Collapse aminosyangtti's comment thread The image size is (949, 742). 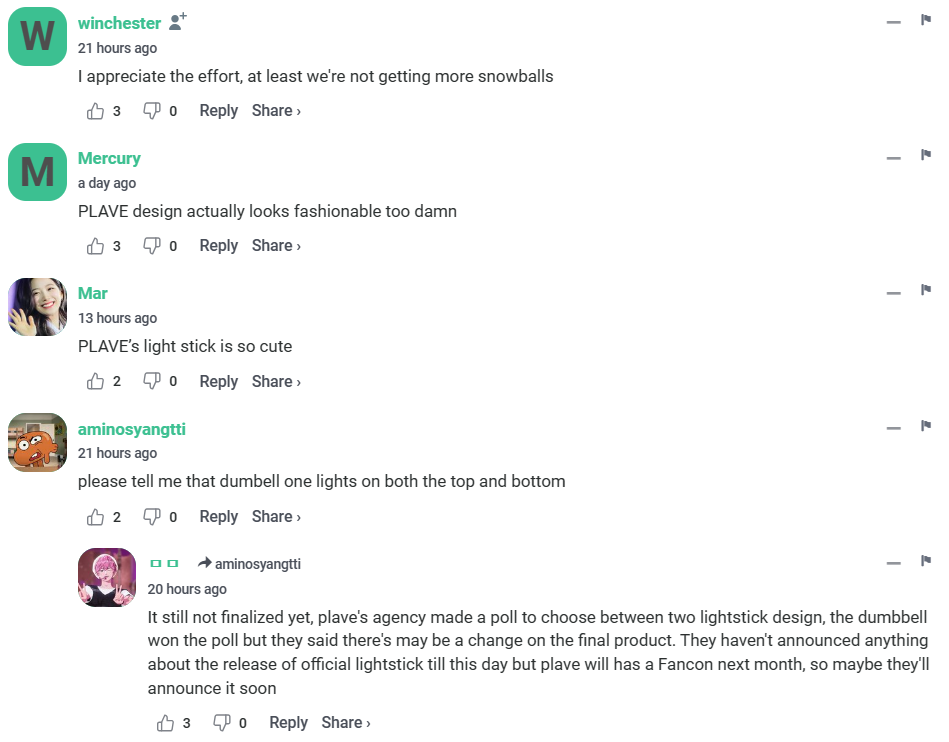pos(894,428)
